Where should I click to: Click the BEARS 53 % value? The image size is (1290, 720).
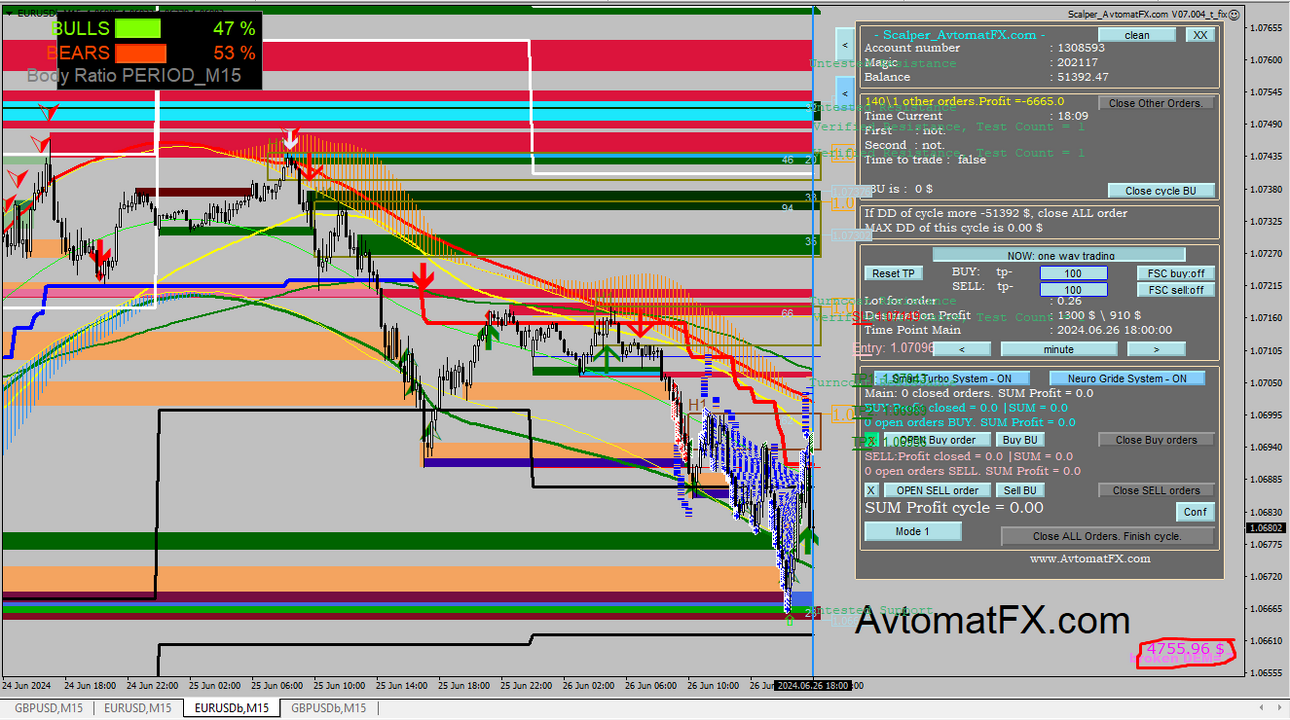(234, 53)
